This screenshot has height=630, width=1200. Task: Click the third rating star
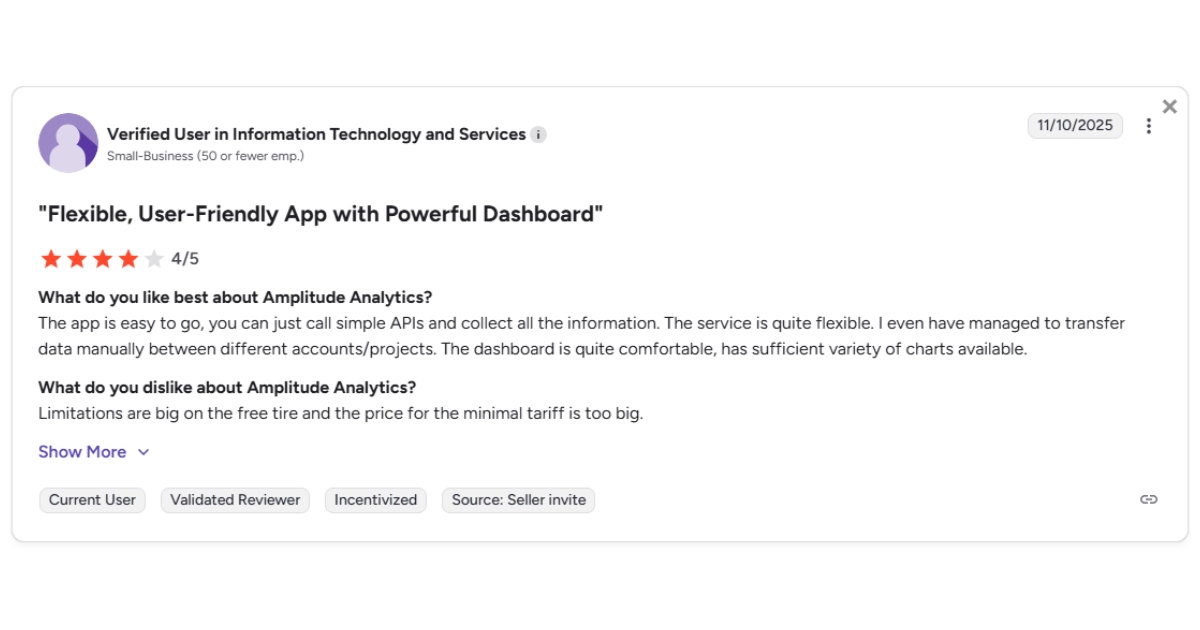(x=102, y=260)
